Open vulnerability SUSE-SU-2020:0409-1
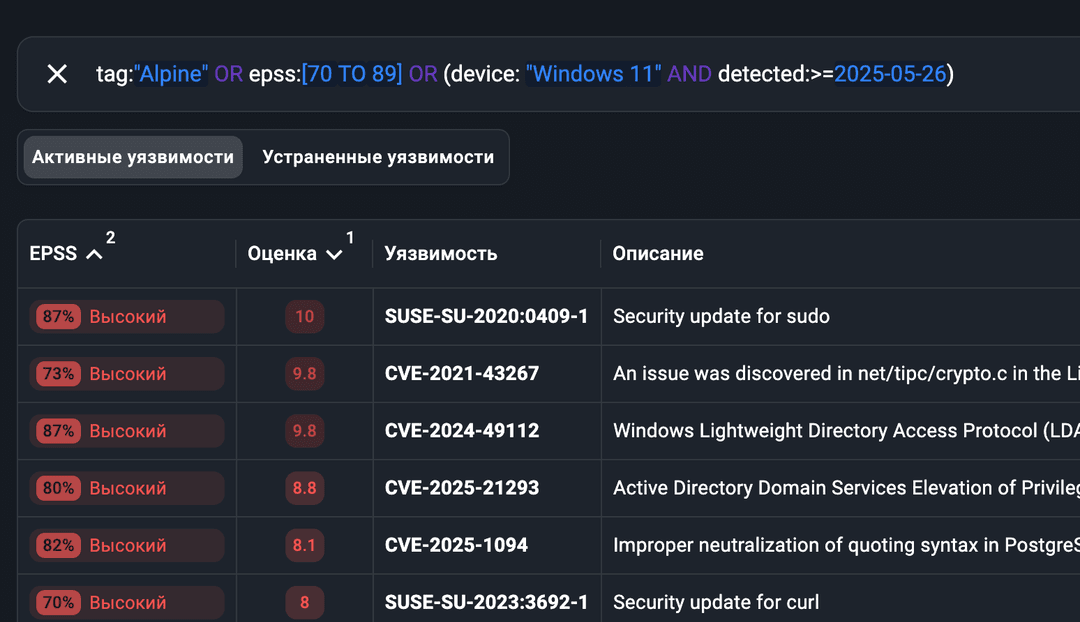This screenshot has height=622, width=1080. [486, 317]
